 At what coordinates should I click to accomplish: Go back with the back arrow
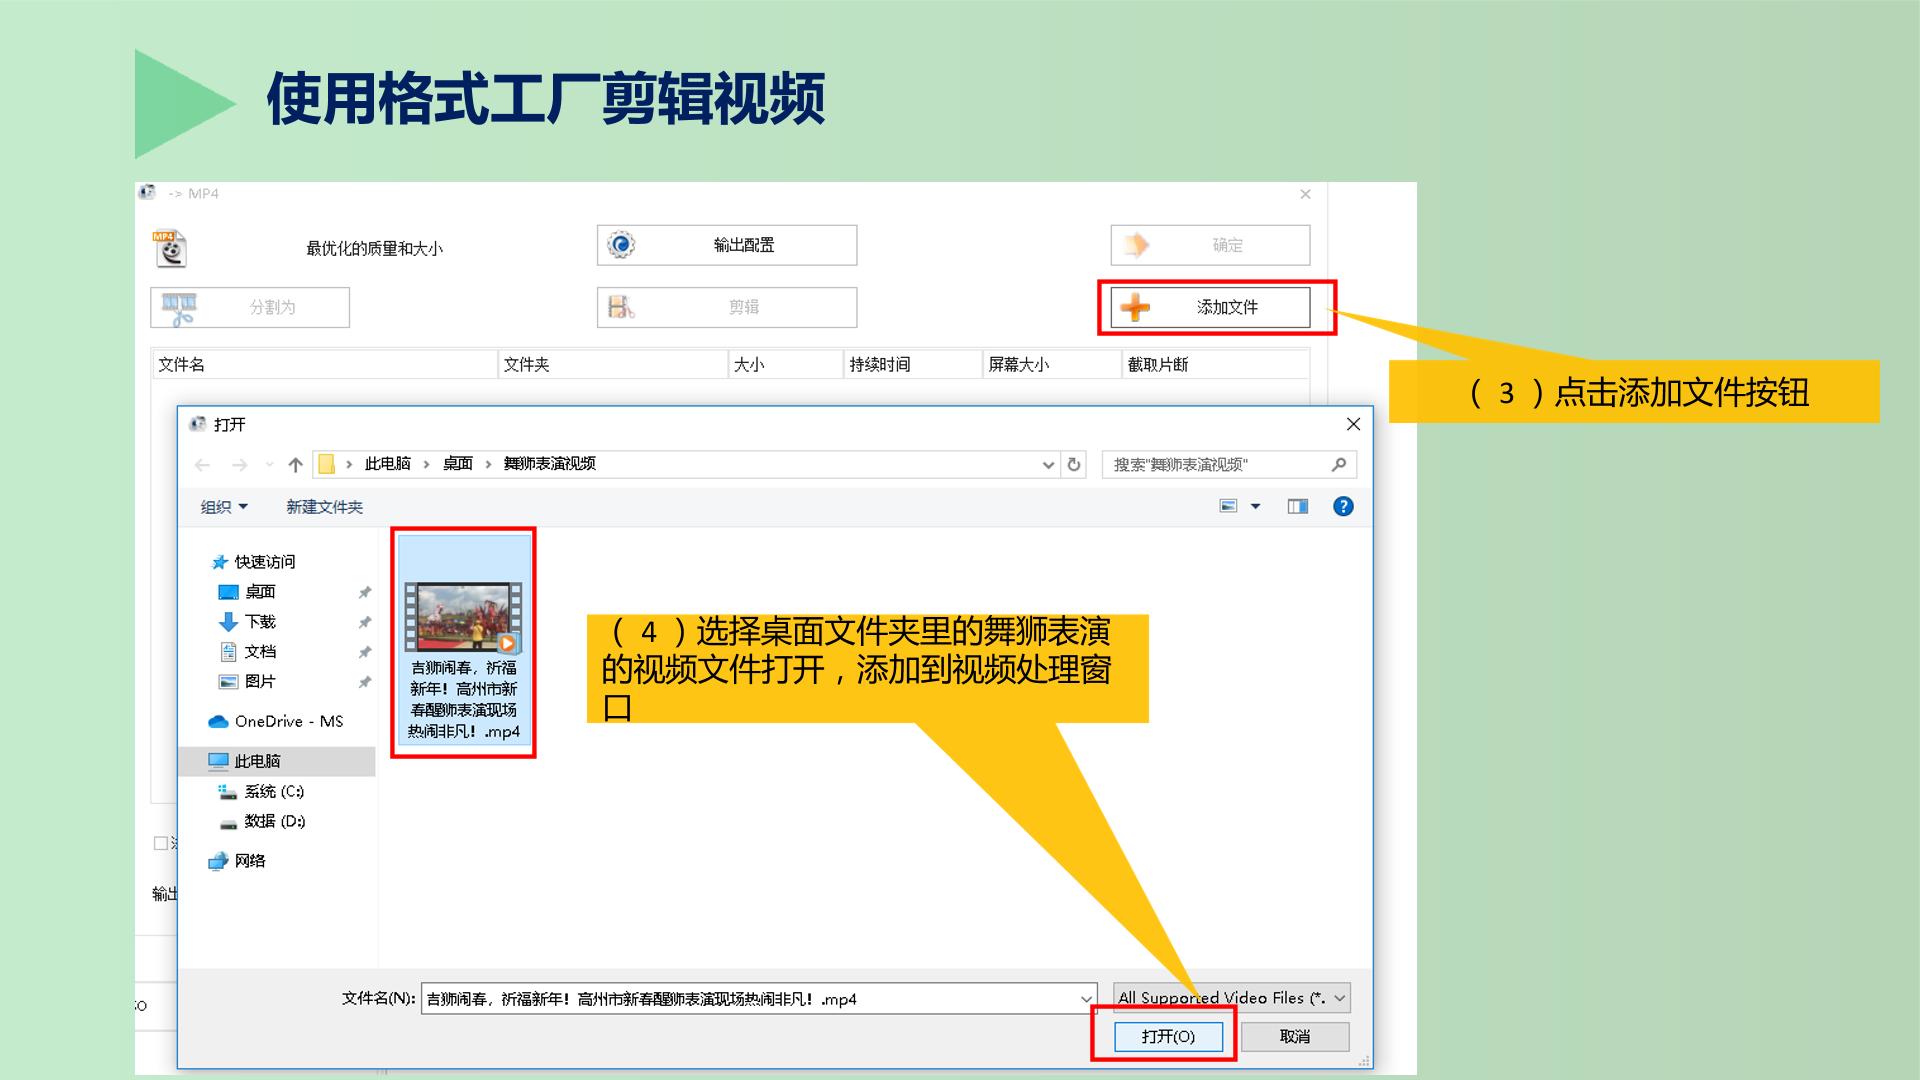[203, 464]
